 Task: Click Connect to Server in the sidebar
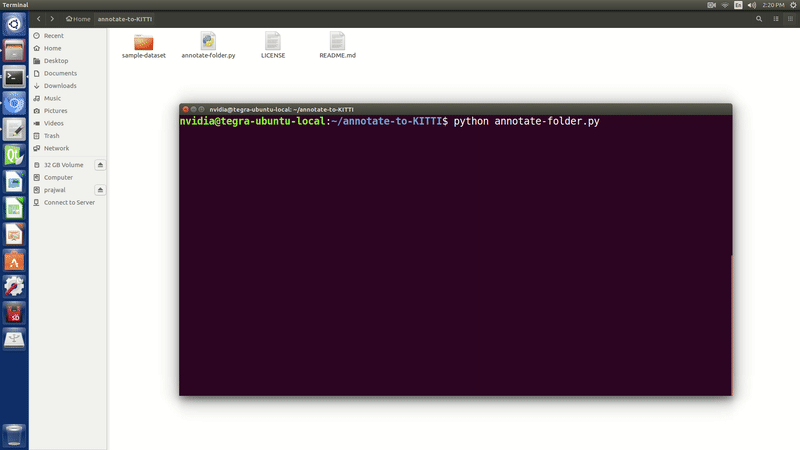click(68, 203)
